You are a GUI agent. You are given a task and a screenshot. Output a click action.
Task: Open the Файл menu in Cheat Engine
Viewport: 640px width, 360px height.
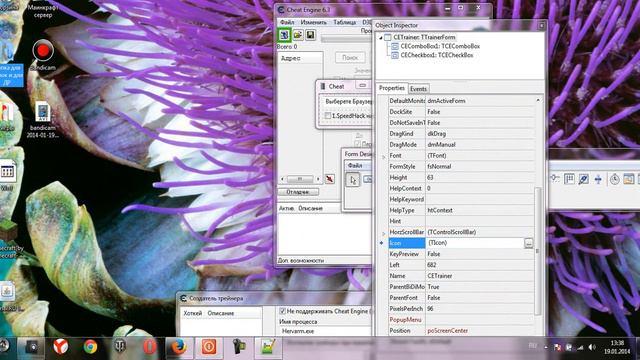(x=287, y=22)
